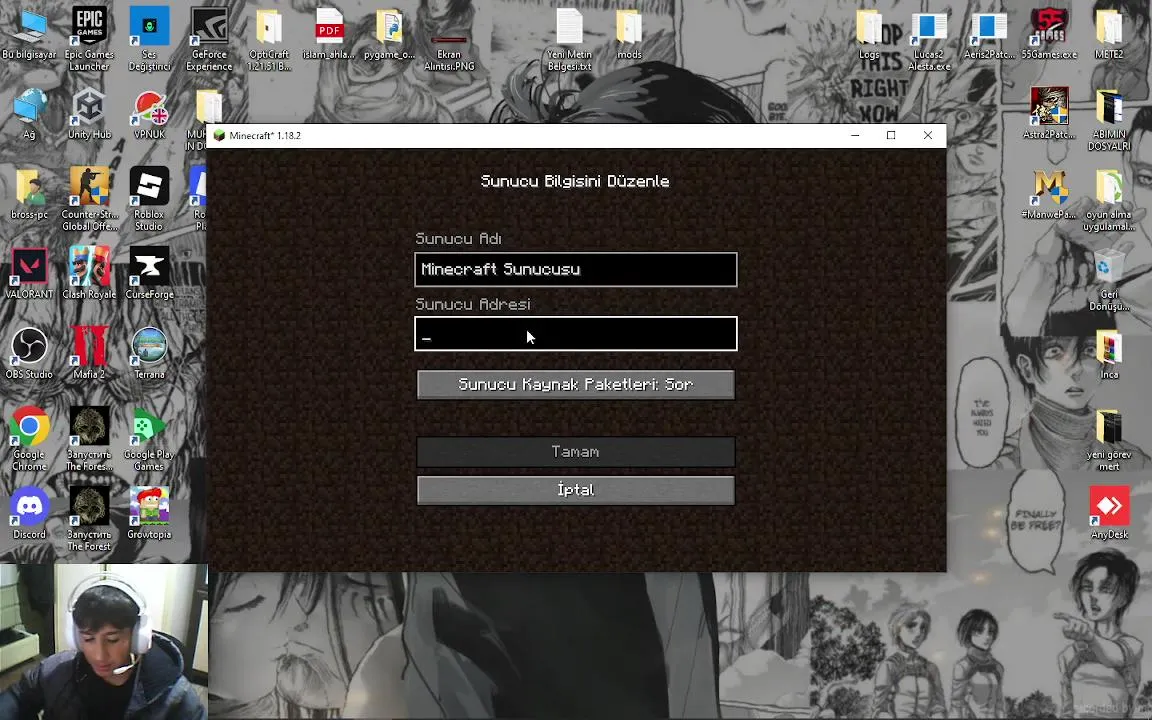The image size is (1152, 720).
Task: Minimize the Minecraft 1.18.2 window
Action: click(855, 135)
